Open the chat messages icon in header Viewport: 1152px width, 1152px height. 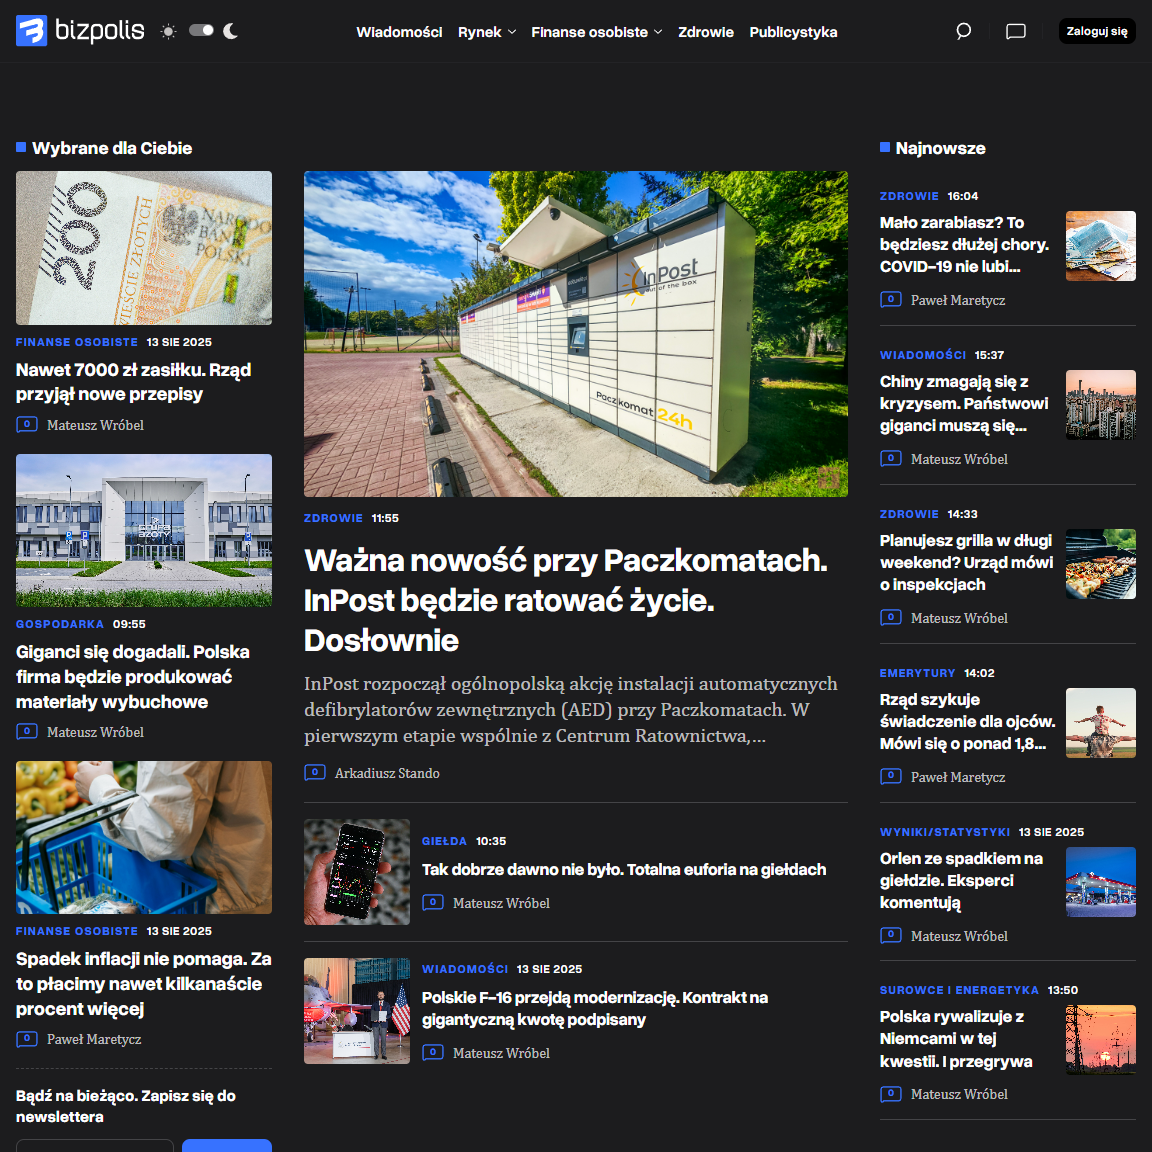tap(1015, 31)
